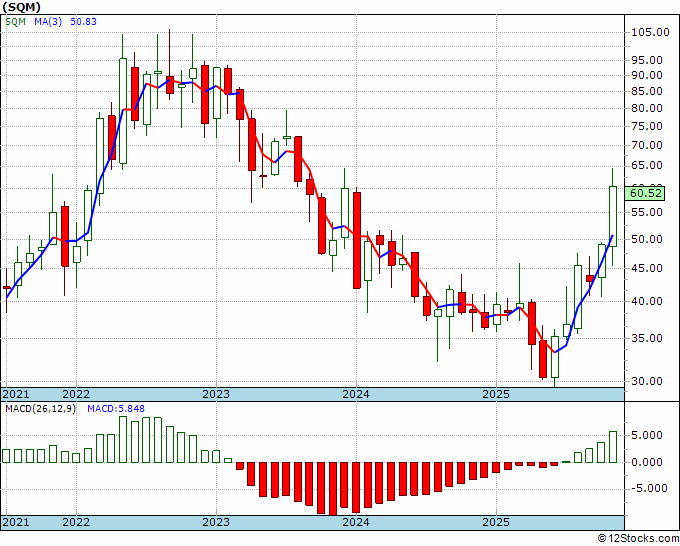Click the 5.000 MACD axis label
The image size is (680, 546).
pyautogui.click(x=649, y=435)
